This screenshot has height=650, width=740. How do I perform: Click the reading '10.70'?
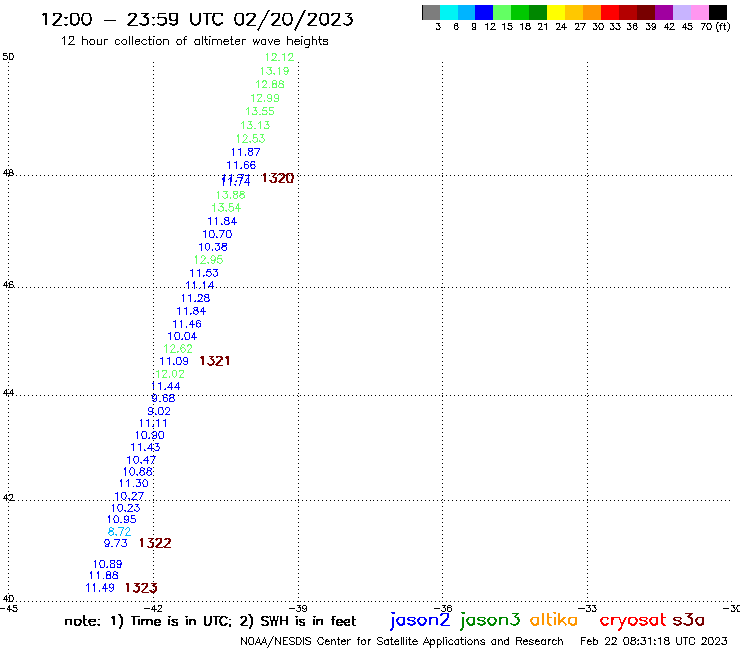(x=217, y=234)
